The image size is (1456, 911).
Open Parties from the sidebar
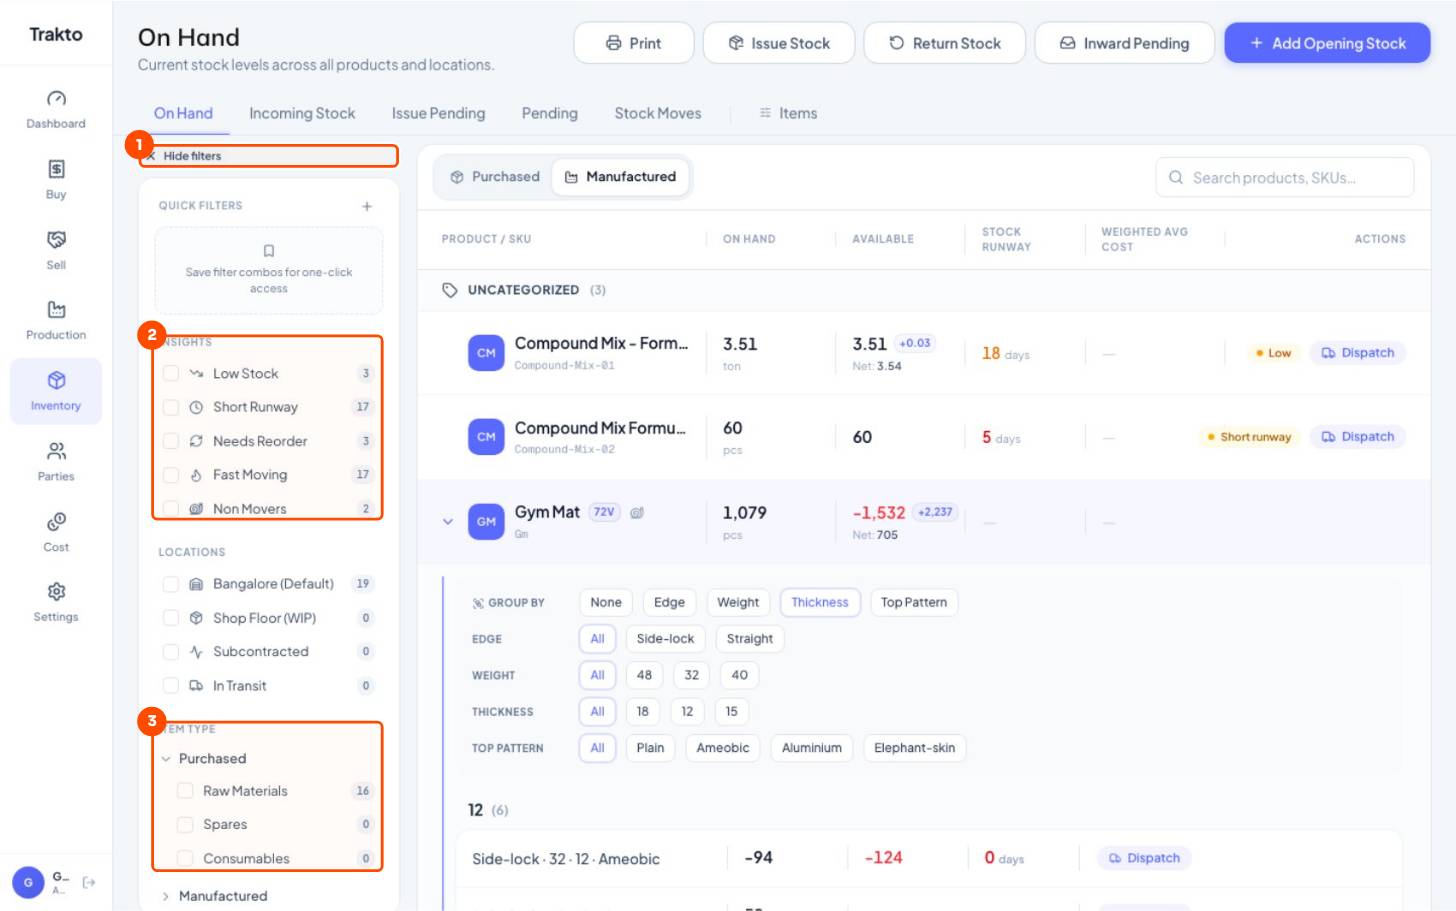[x=56, y=461]
